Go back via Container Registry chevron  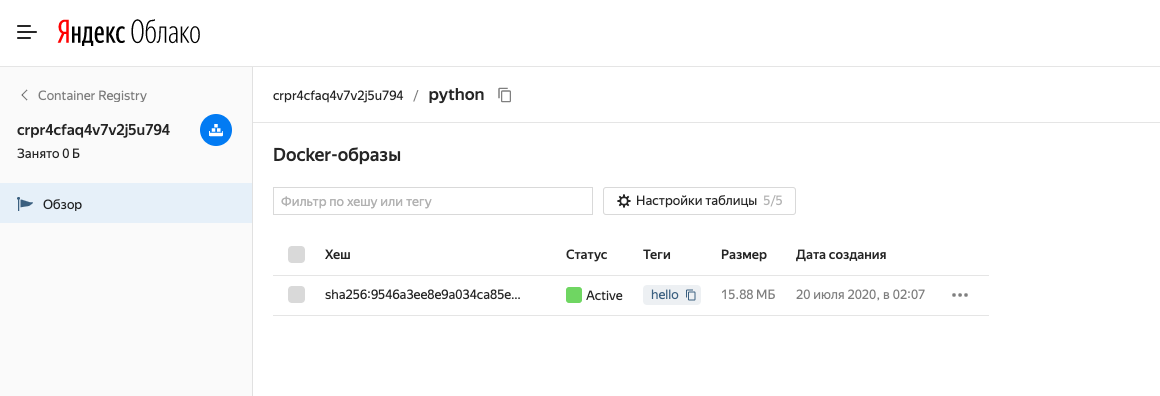point(24,95)
